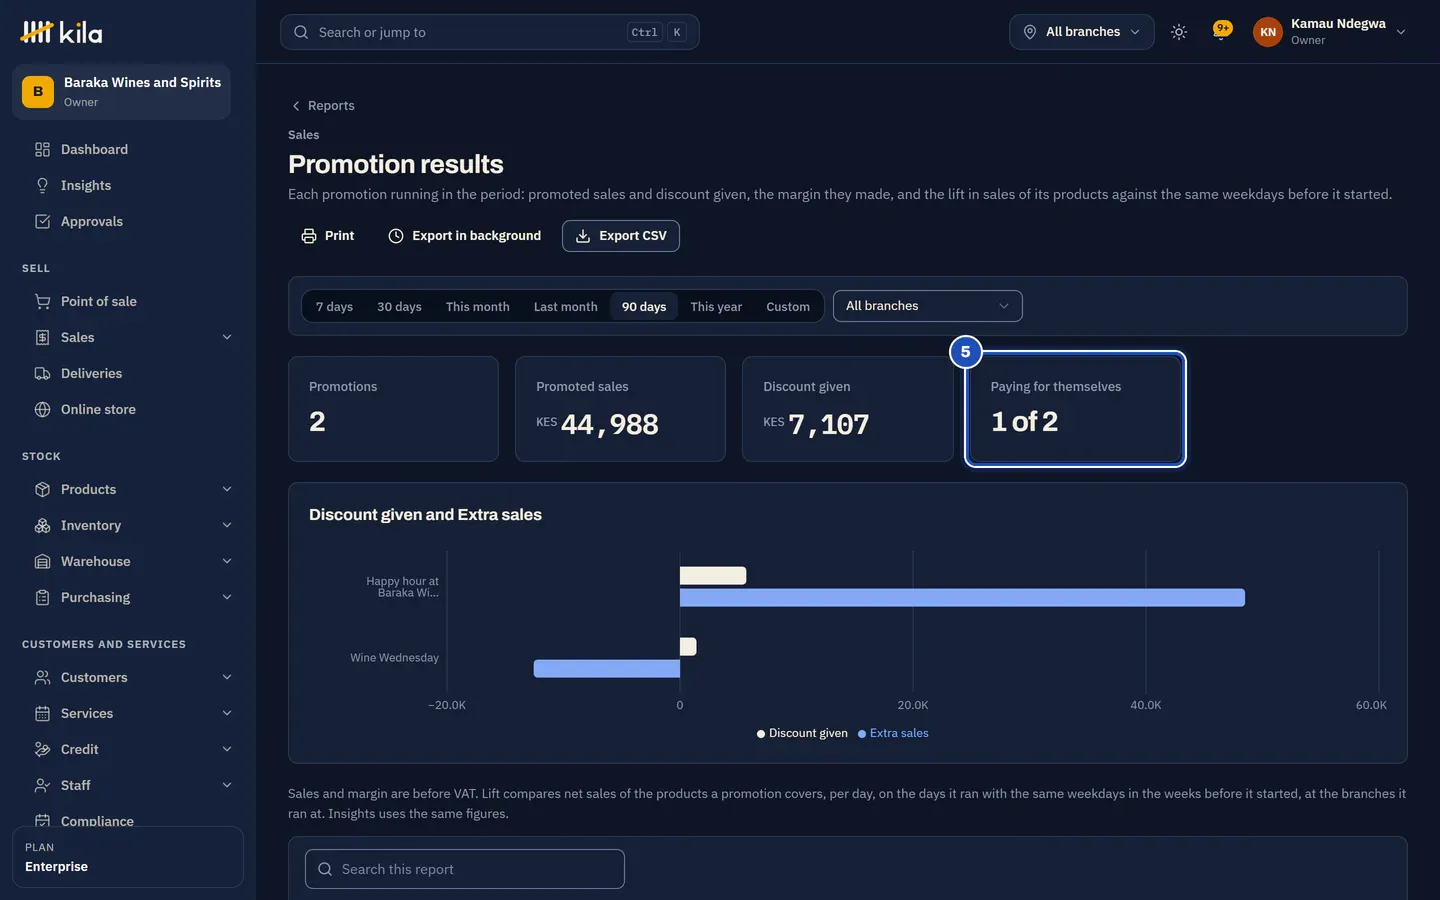Image resolution: width=1440 pixels, height=900 pixels.
Task: Select Last month period
Action: pos(565,307)
